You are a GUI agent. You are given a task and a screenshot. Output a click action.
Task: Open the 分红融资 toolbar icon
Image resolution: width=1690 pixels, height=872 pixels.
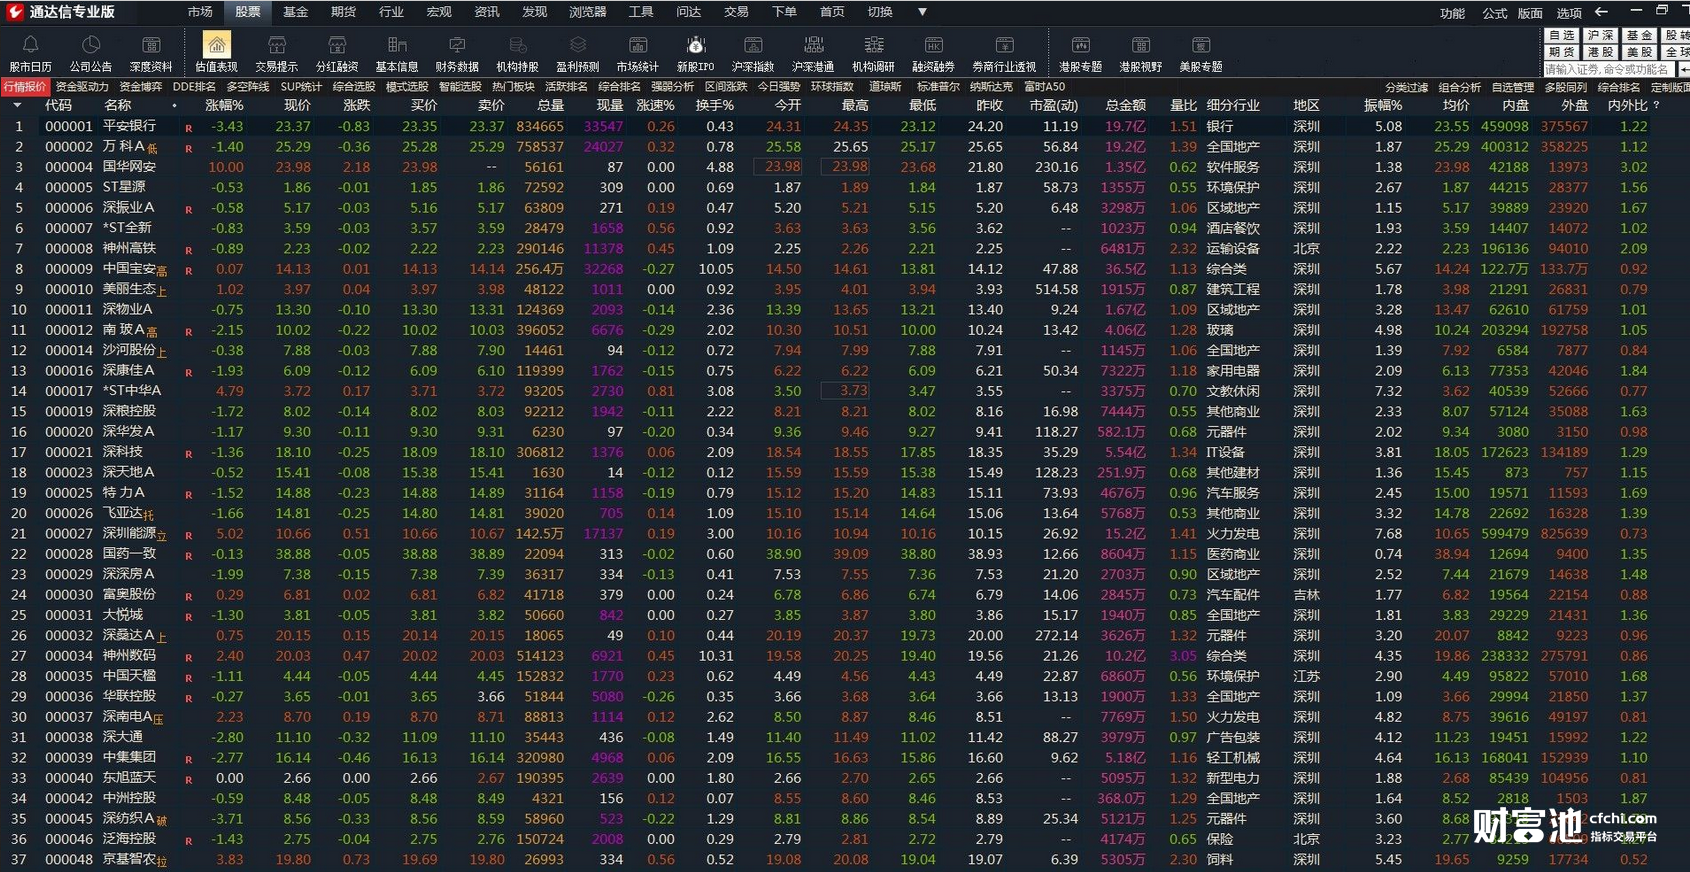pyautogui.click(x=337, y=45)
